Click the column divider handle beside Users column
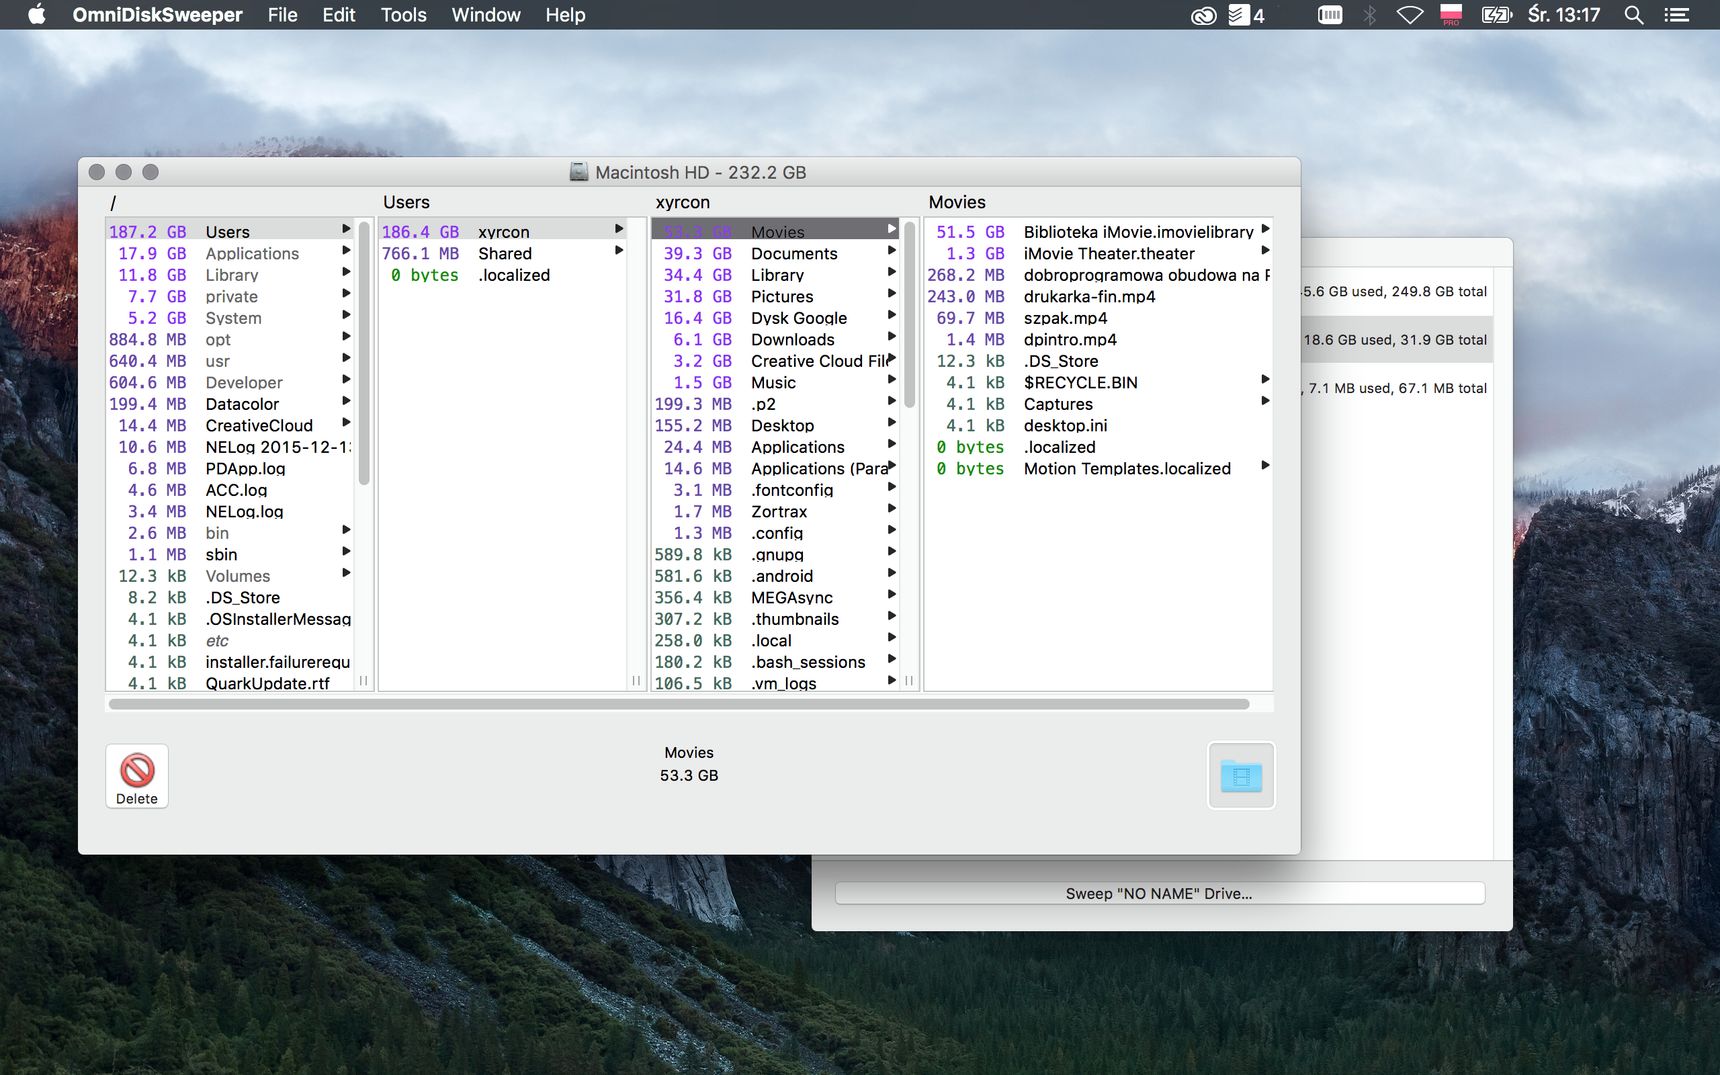 636,681
